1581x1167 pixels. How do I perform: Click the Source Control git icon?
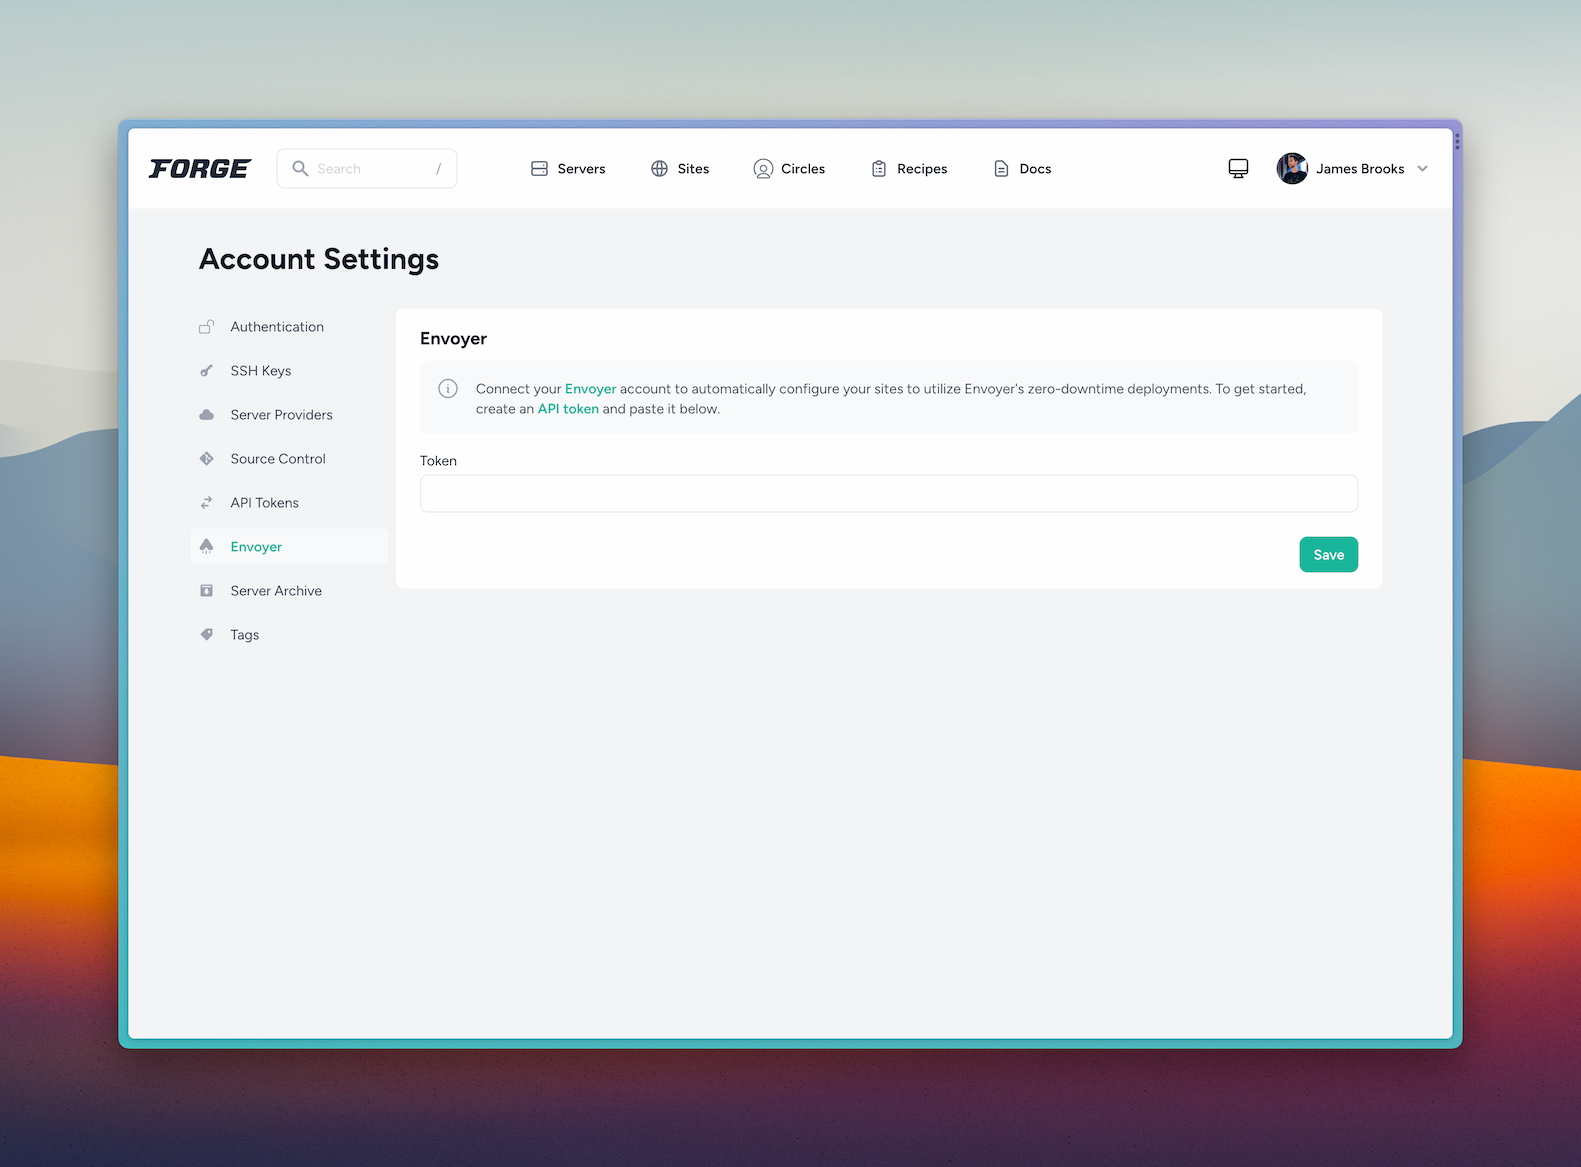pyautogui.click(x=206, y=458)
